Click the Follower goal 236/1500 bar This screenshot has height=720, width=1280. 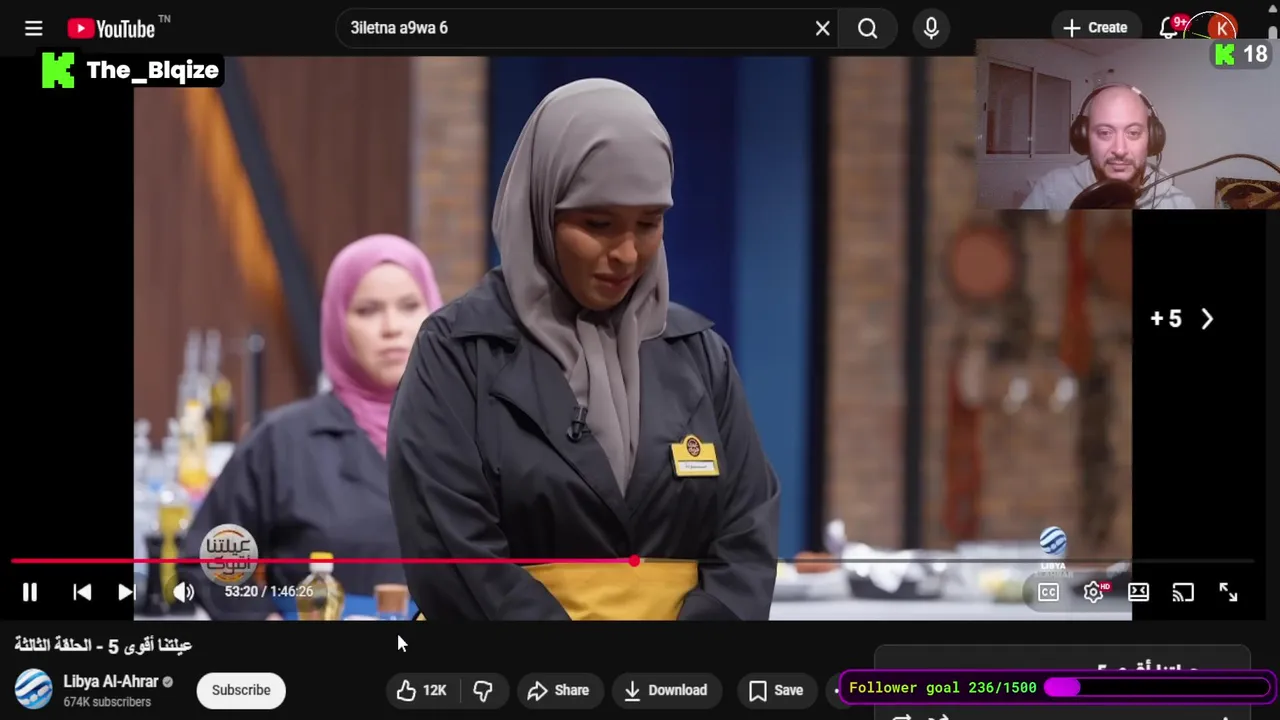(1059, 688)
